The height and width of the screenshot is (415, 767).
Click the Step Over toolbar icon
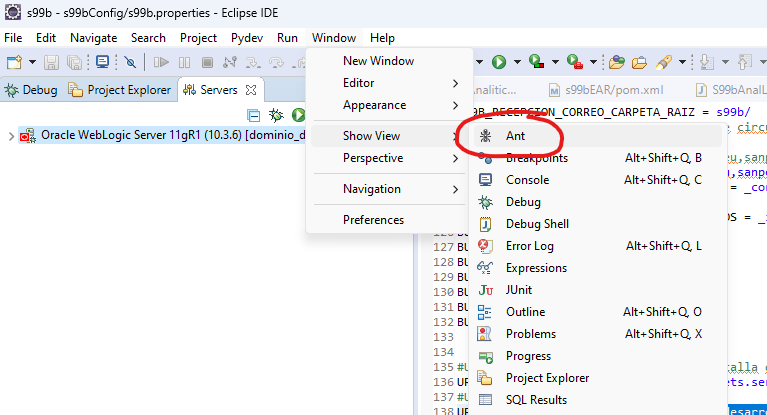pyautogui.click(x=276, y=62)
